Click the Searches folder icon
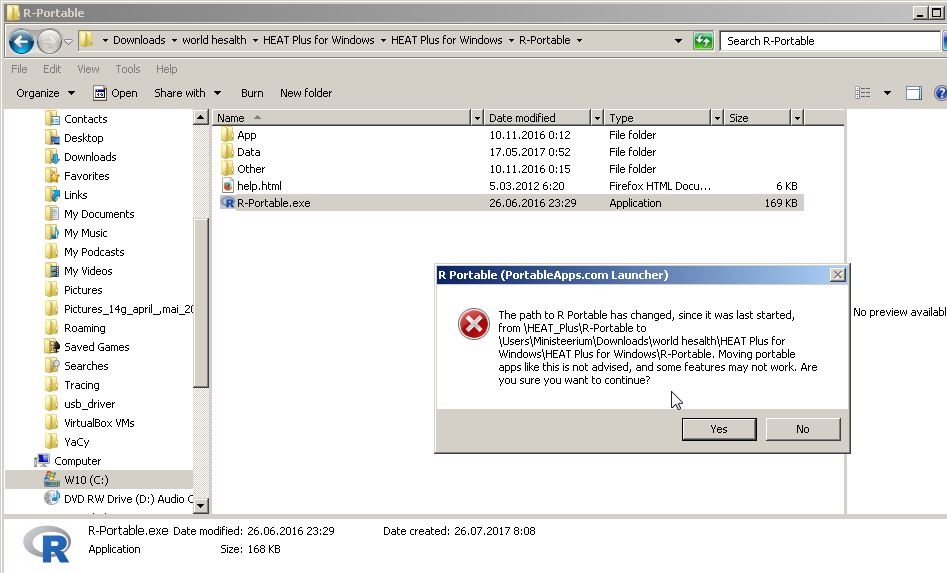947x573 pixels. (53, 365)
